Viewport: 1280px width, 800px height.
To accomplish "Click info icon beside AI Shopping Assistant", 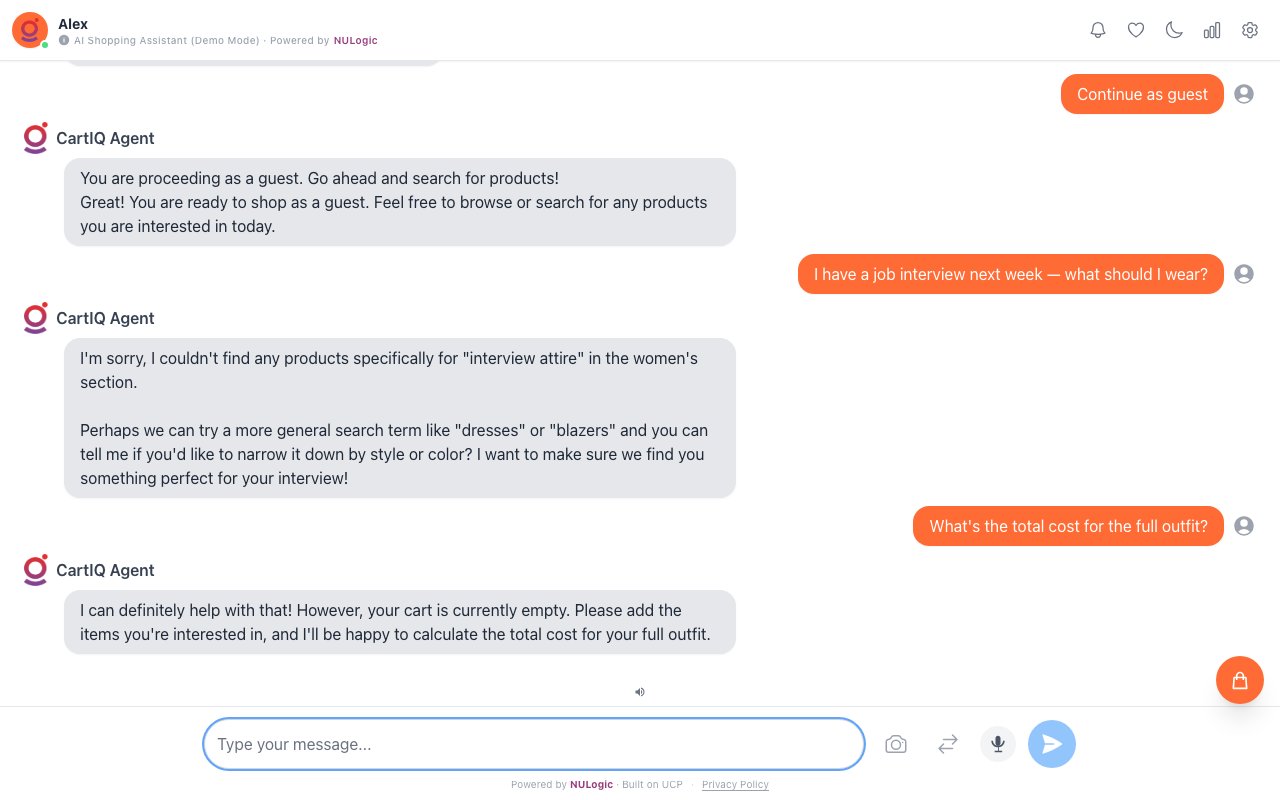I will click(64, 41).
